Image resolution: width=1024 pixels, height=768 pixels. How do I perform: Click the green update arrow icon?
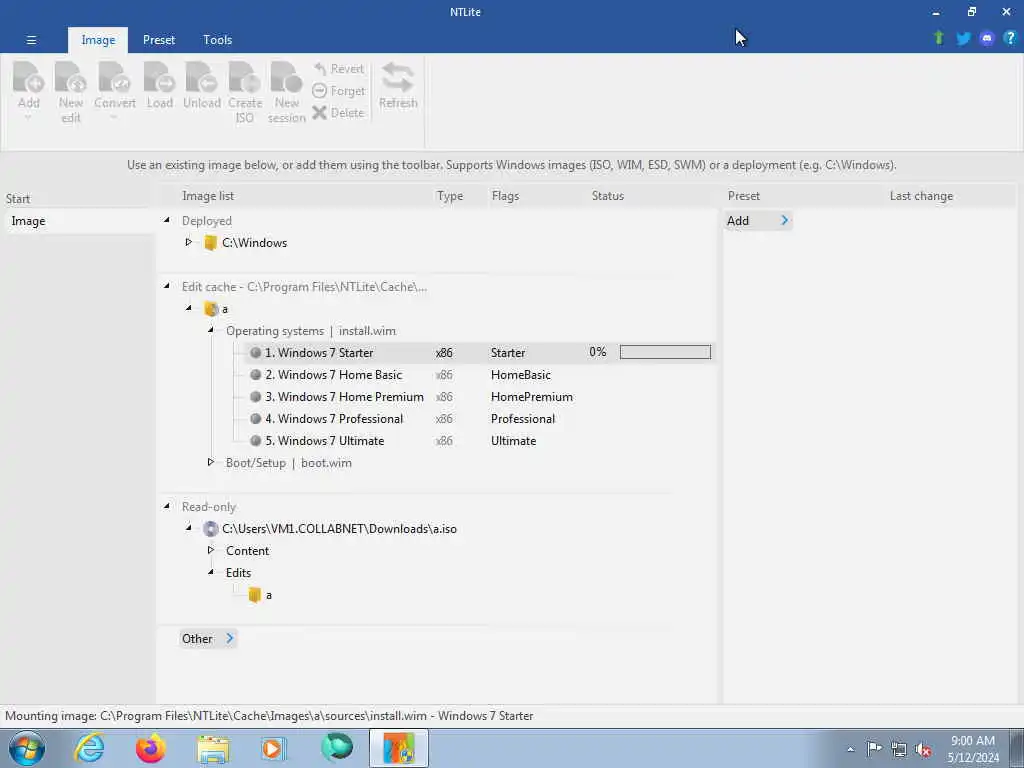938,38
